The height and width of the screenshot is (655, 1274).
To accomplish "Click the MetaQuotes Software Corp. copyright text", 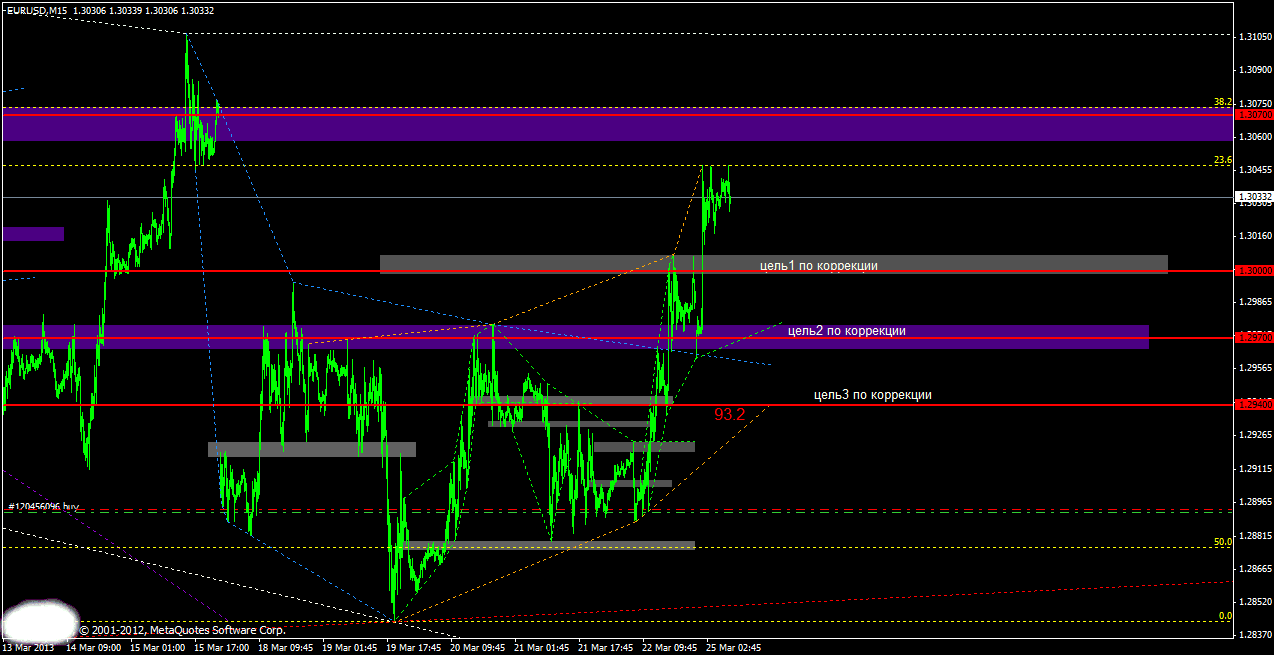I will [x=183, y=630].
